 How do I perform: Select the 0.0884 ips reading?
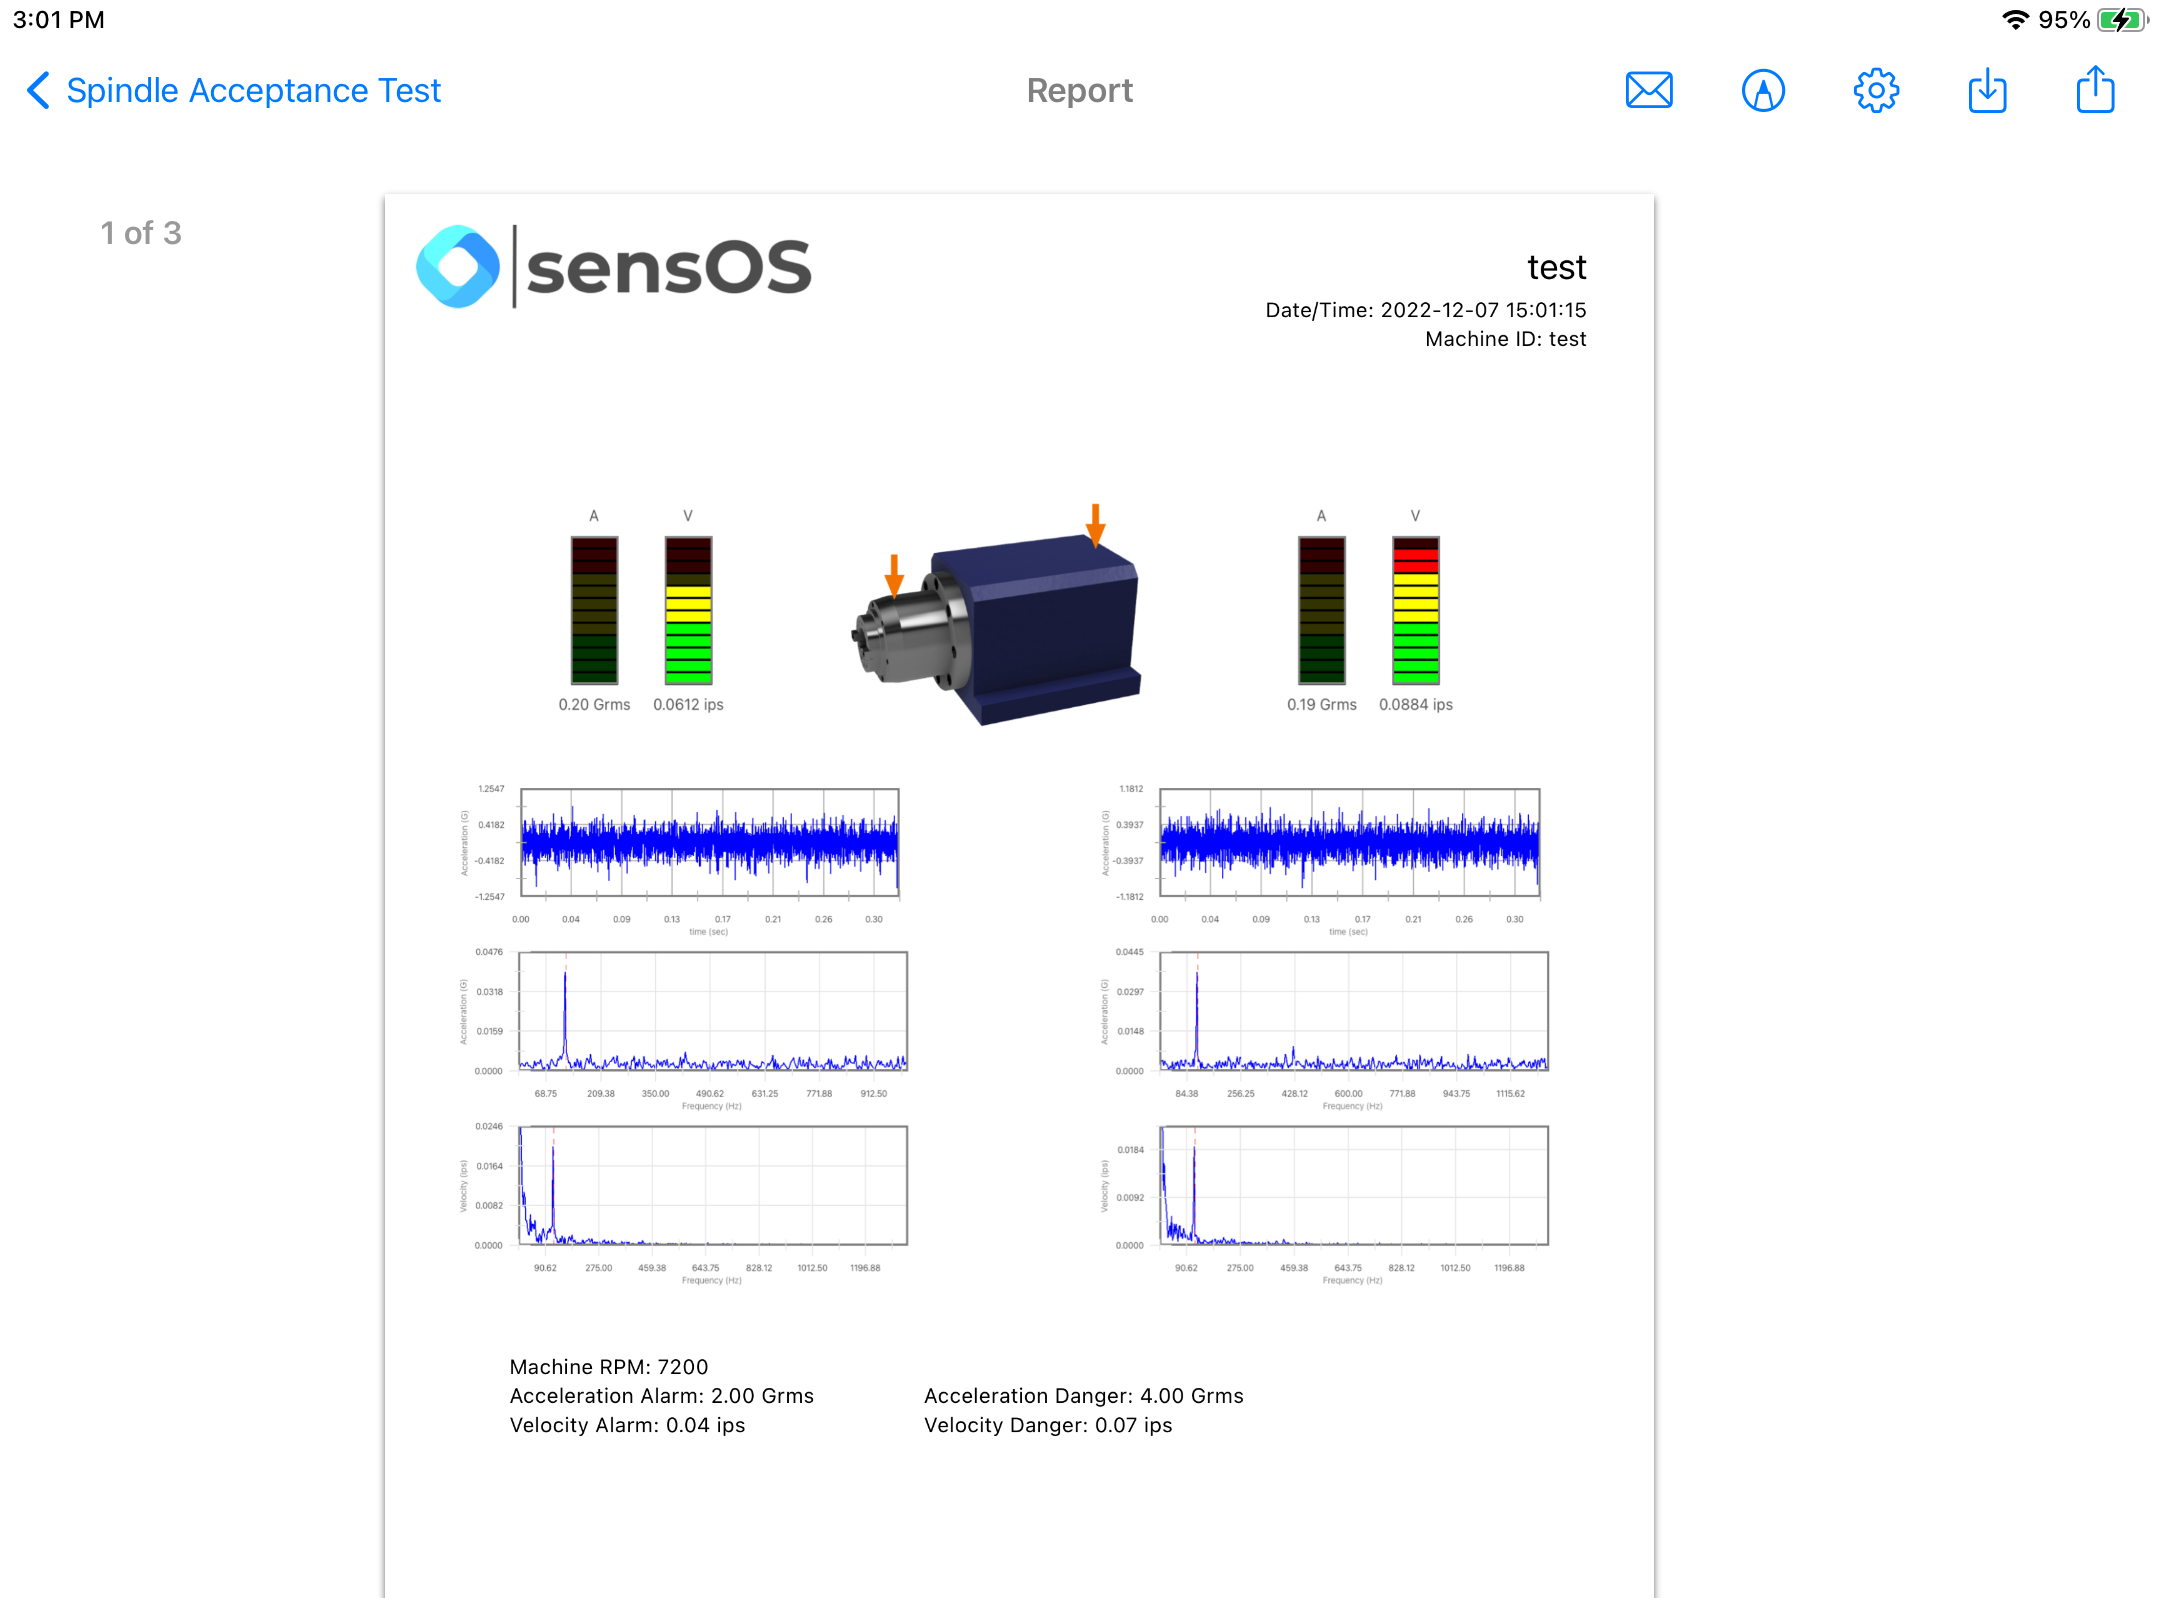coord(1415,705)
